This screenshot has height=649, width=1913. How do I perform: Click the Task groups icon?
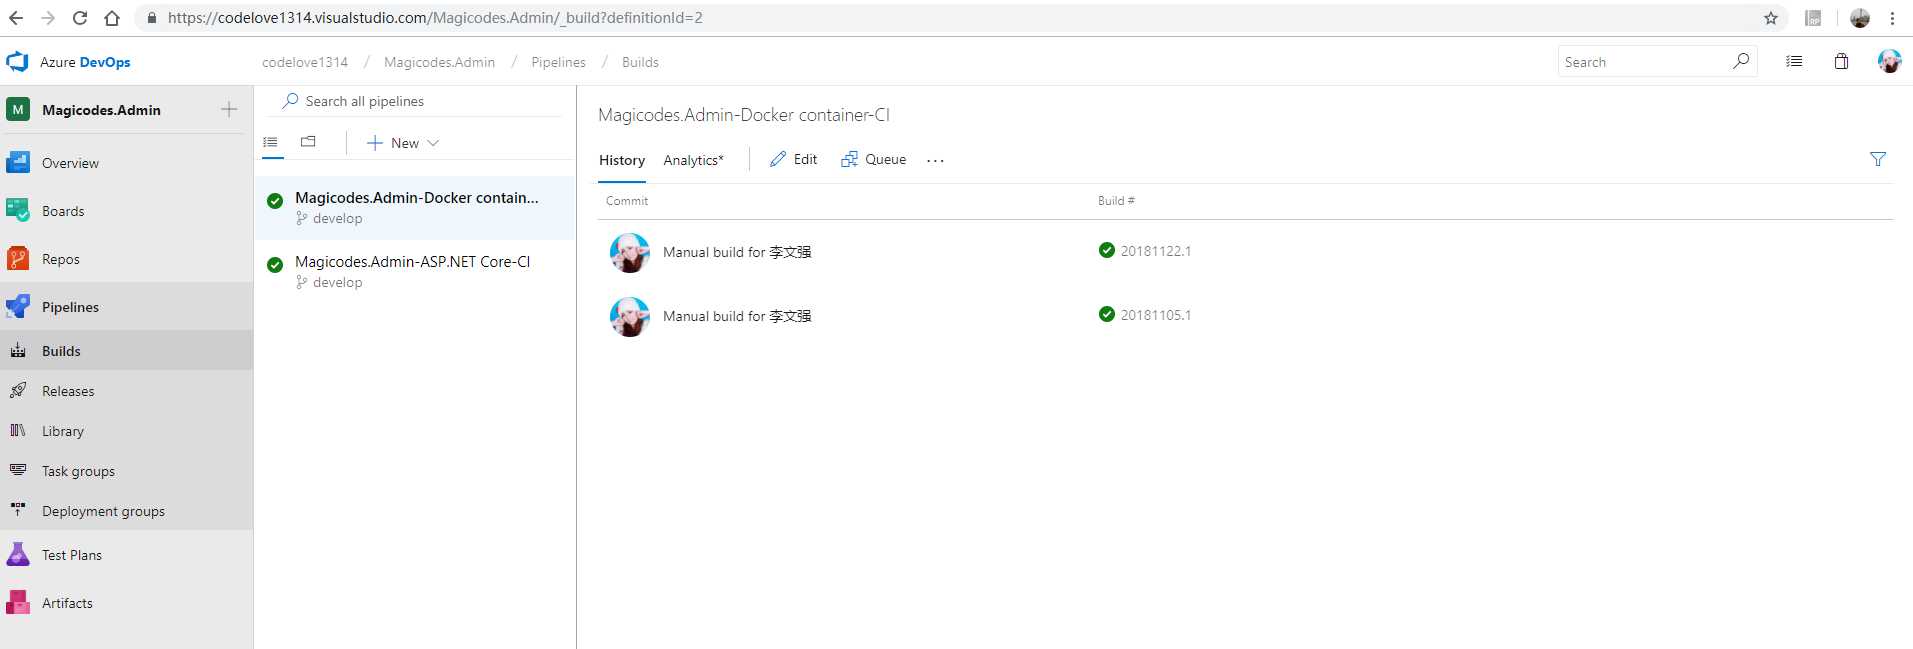point(18,470)
